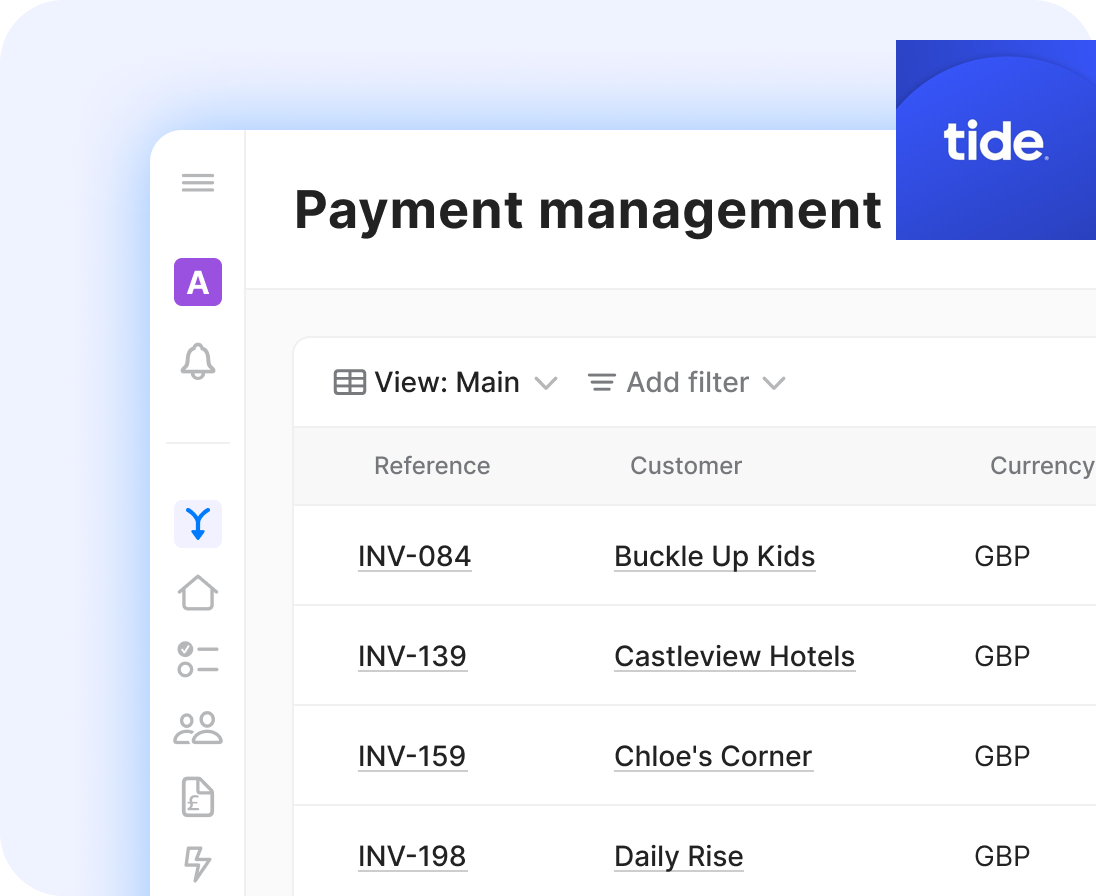Open invoice INV-084
The width and height of the screenshot is (1096, 896).
(x=414, y=556)
